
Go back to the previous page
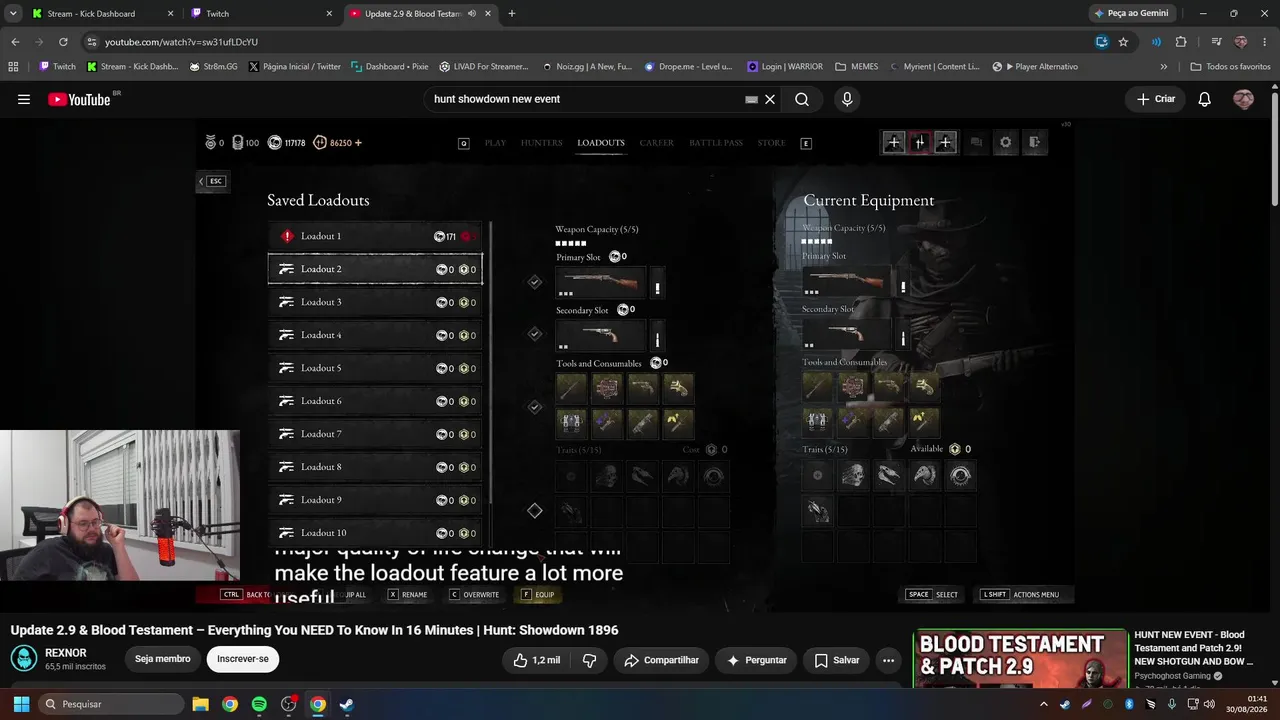point(15,42)
